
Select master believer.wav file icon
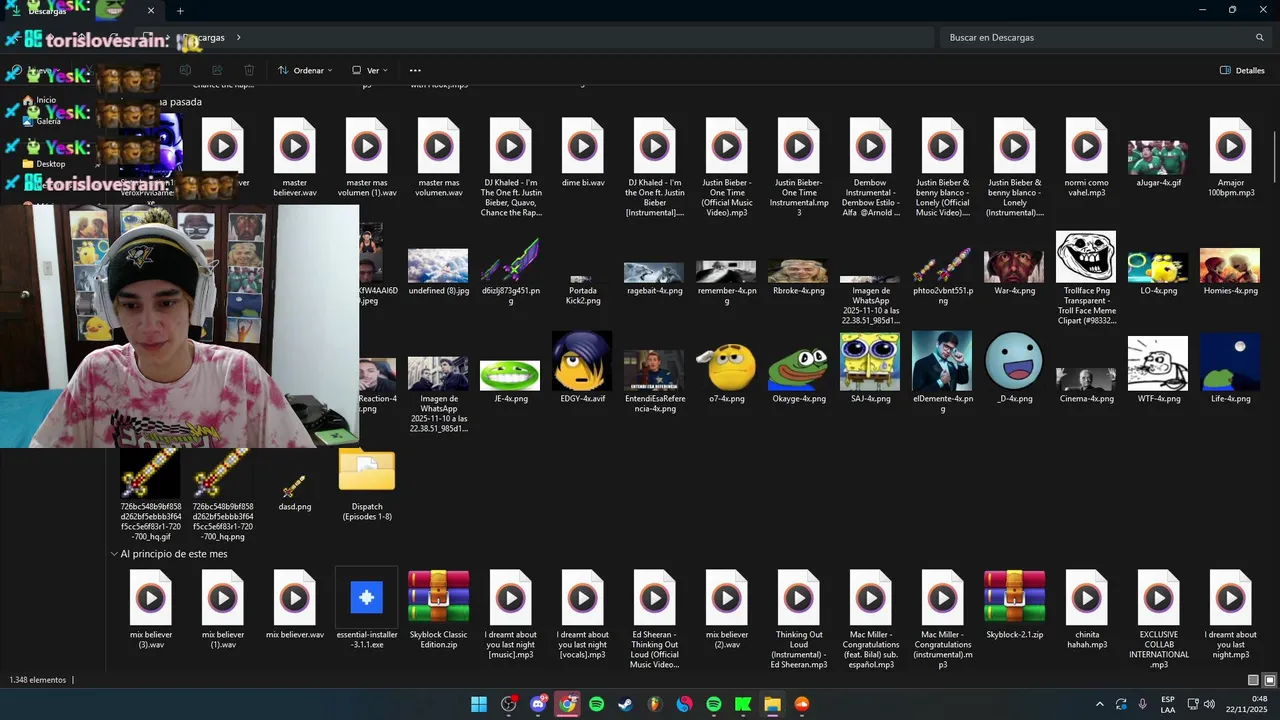click(x=295, y=157)
